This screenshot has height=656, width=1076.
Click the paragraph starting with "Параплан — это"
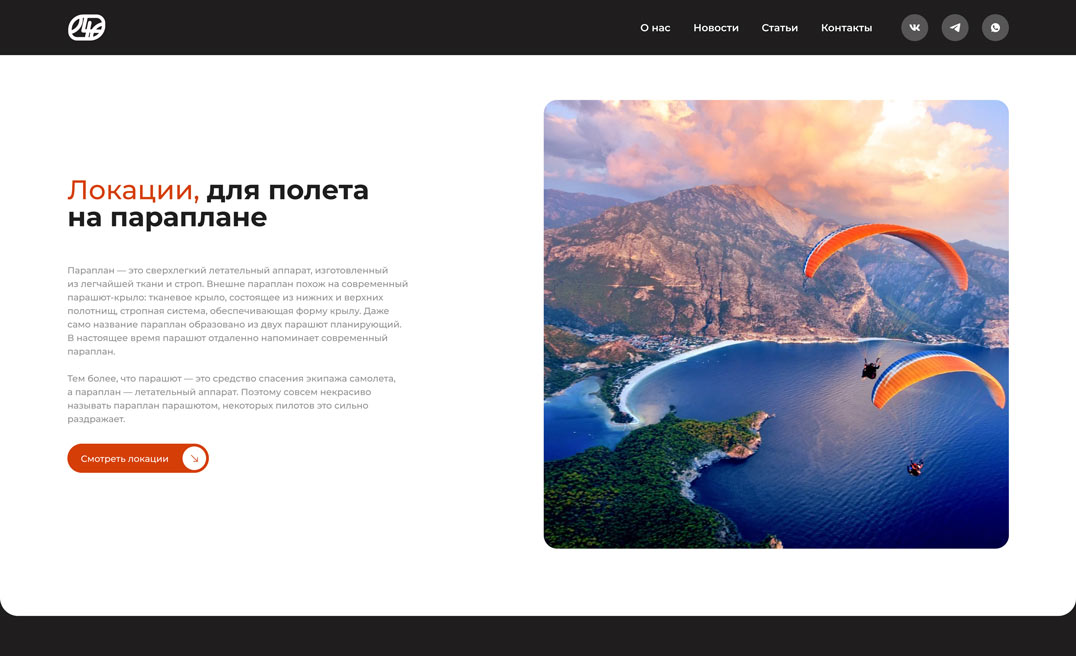click(x=237, y=311)
